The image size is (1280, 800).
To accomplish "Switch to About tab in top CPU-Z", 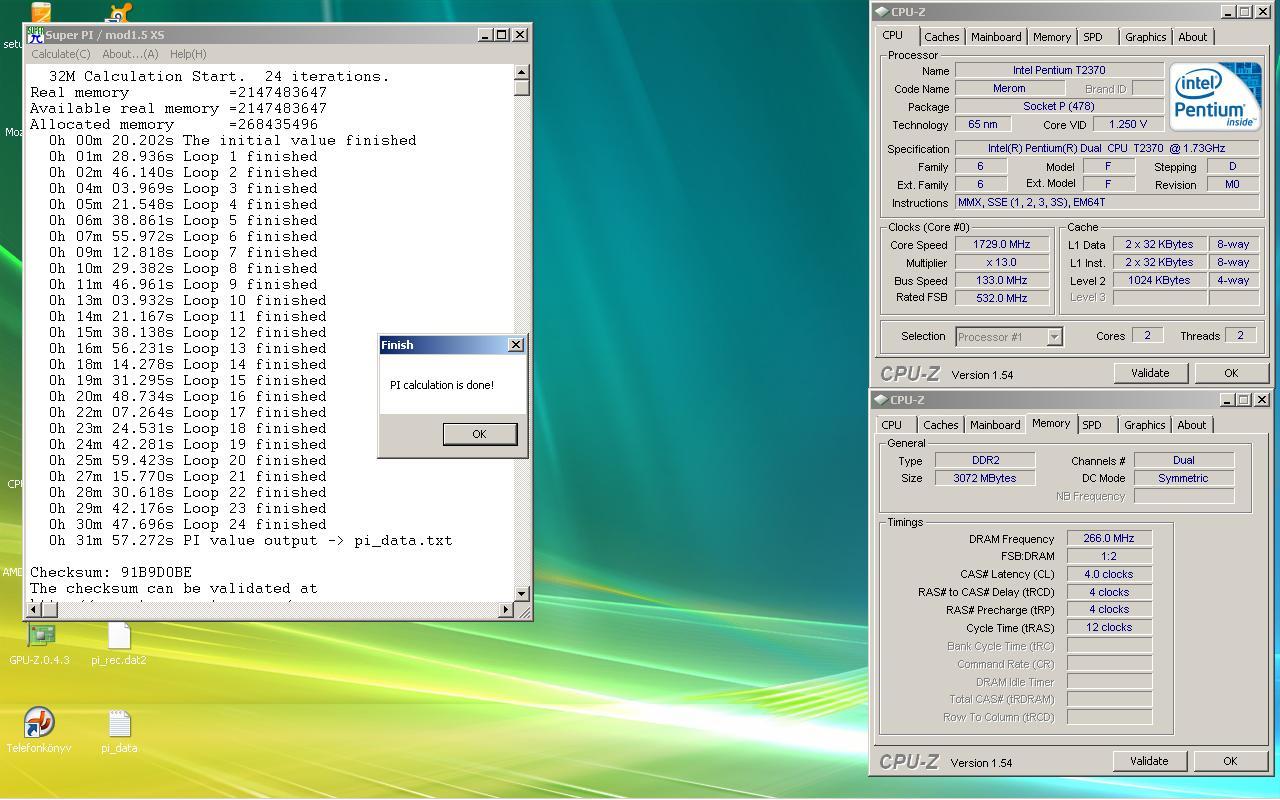I will click(1192, 37).
